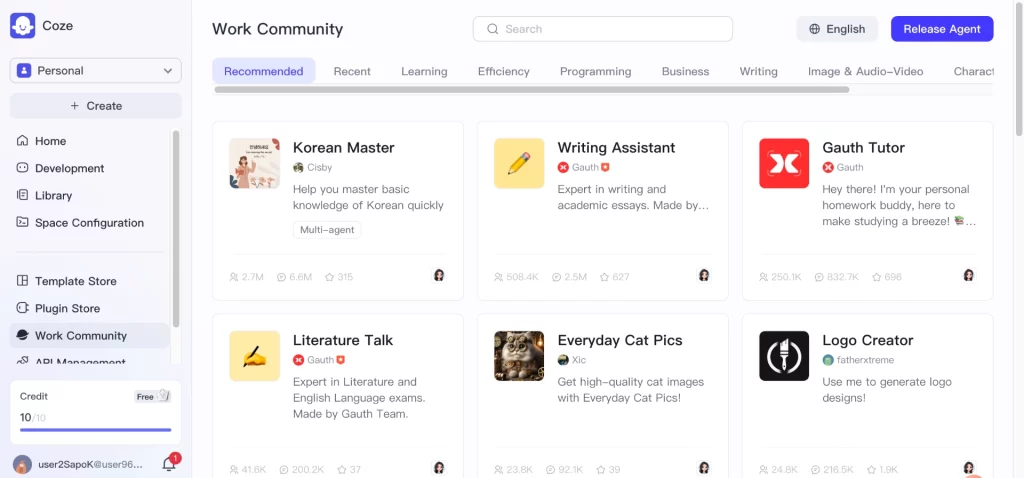
Task: Switch to the Efficiency tab
Action: pos(504,71)
